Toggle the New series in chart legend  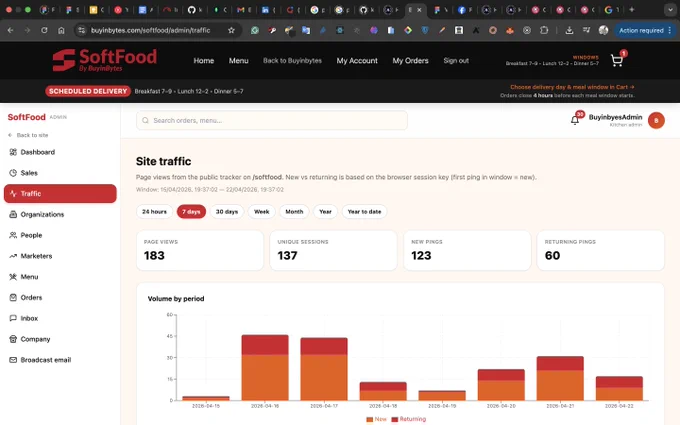tap(376, 419)
